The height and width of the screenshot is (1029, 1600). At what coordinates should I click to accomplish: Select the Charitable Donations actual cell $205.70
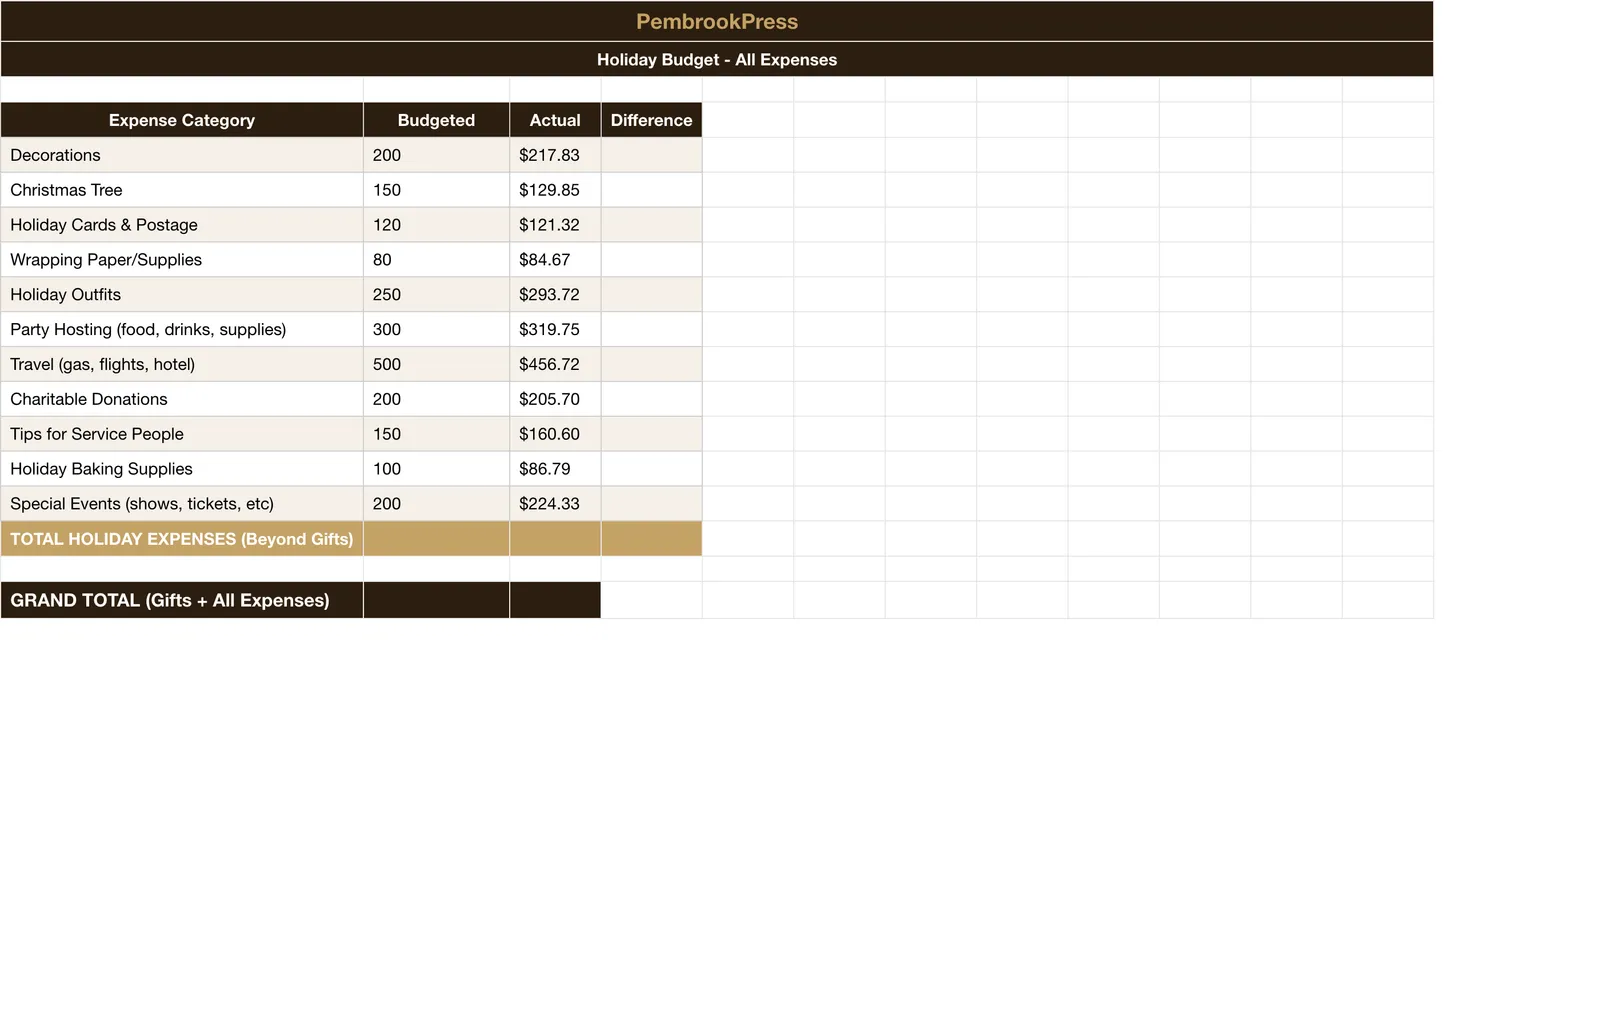point(555,399)
